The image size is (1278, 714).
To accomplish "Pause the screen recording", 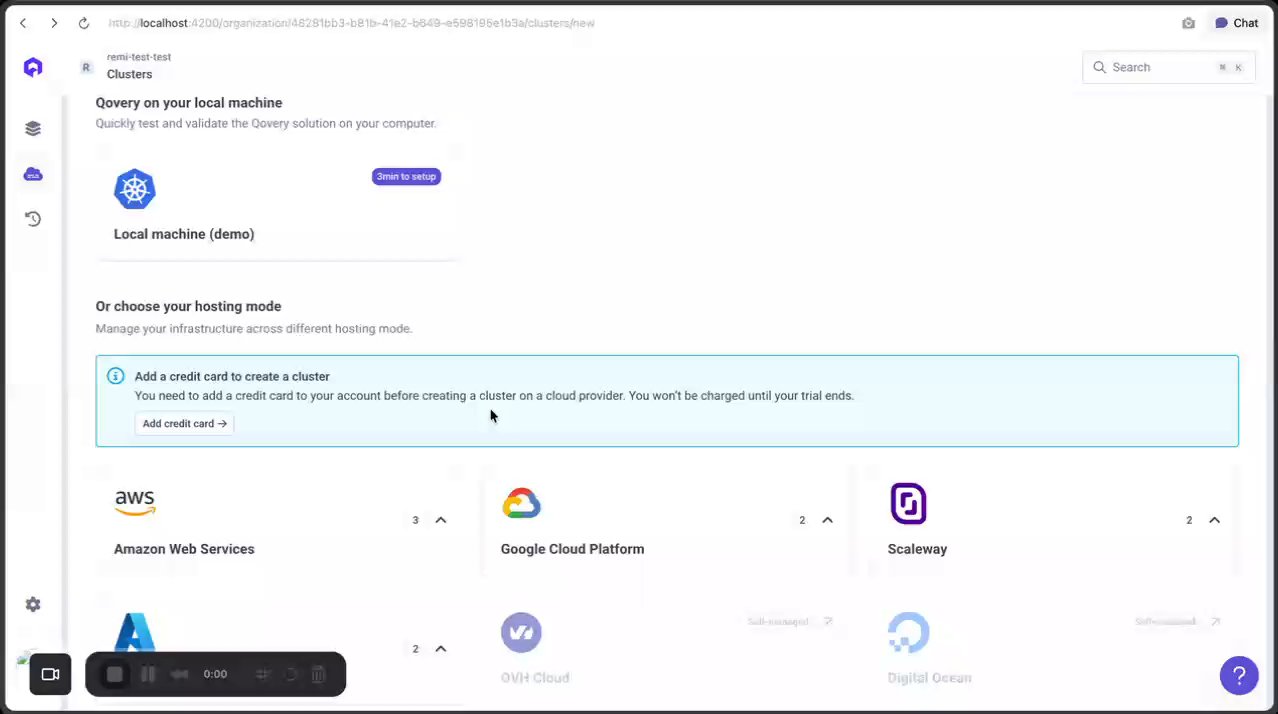I will point(148,674).
